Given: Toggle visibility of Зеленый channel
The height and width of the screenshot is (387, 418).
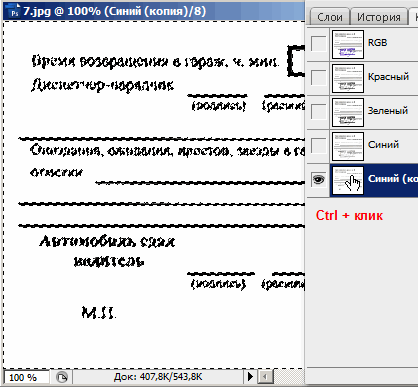Looking at the screenshot, I should (318, 112).
